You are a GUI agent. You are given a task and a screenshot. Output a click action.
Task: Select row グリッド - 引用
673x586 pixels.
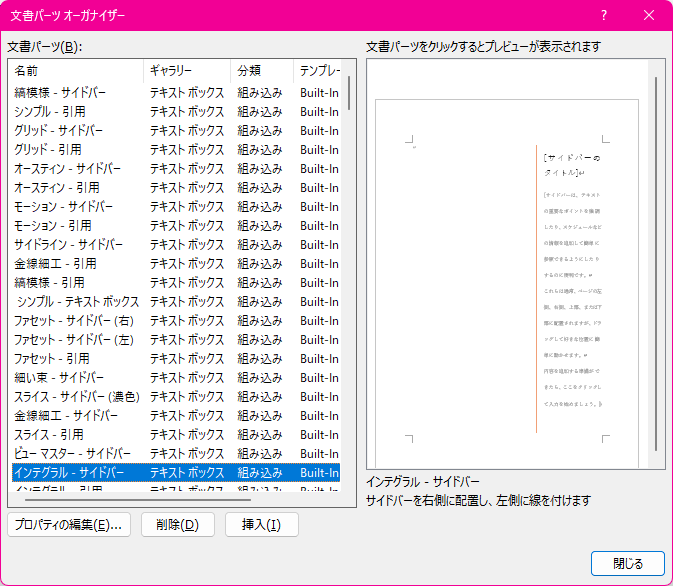[x=176, y=149]
